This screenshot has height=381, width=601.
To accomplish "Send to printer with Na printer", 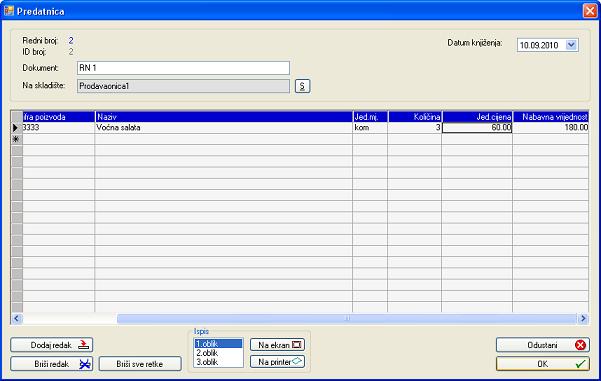I will coord(278,361).
